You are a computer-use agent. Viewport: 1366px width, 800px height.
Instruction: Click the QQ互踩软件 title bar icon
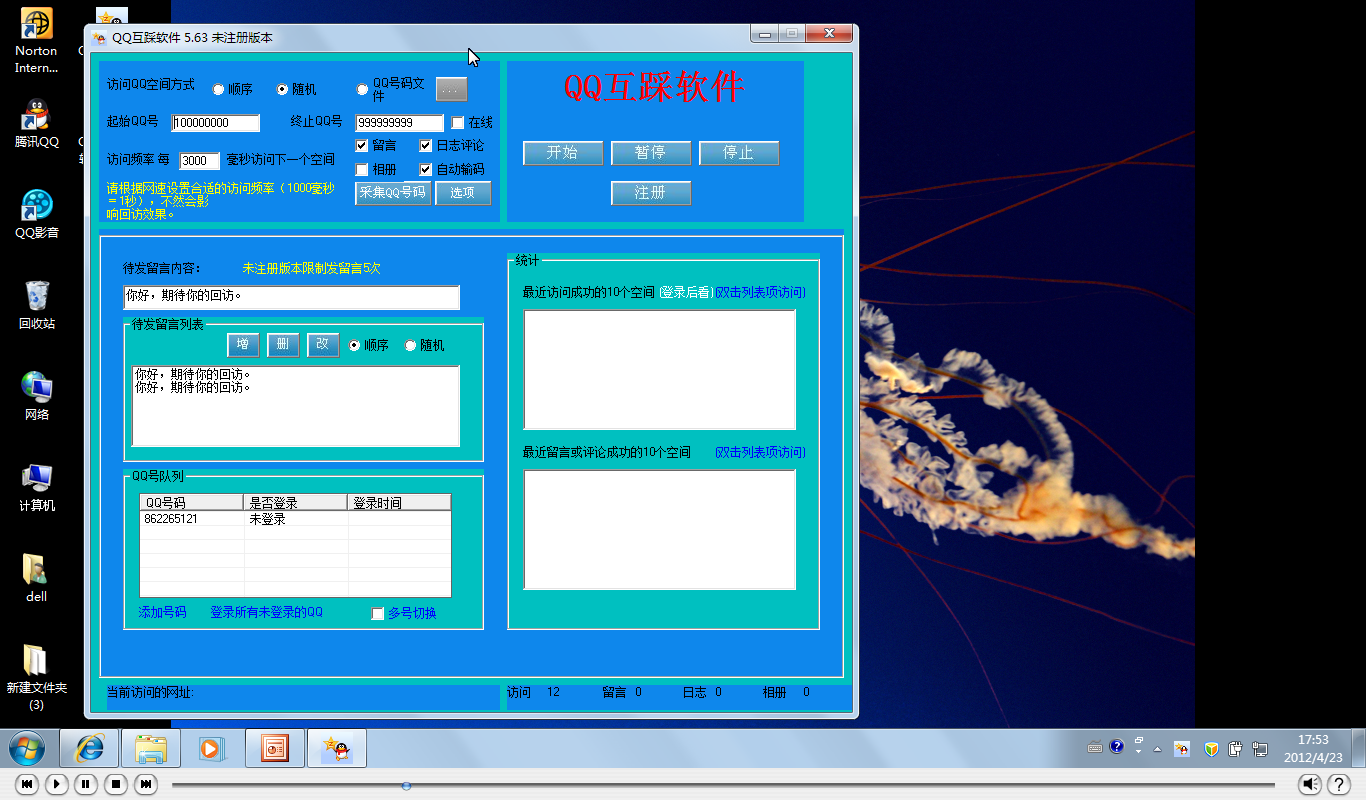pos(99,38)
